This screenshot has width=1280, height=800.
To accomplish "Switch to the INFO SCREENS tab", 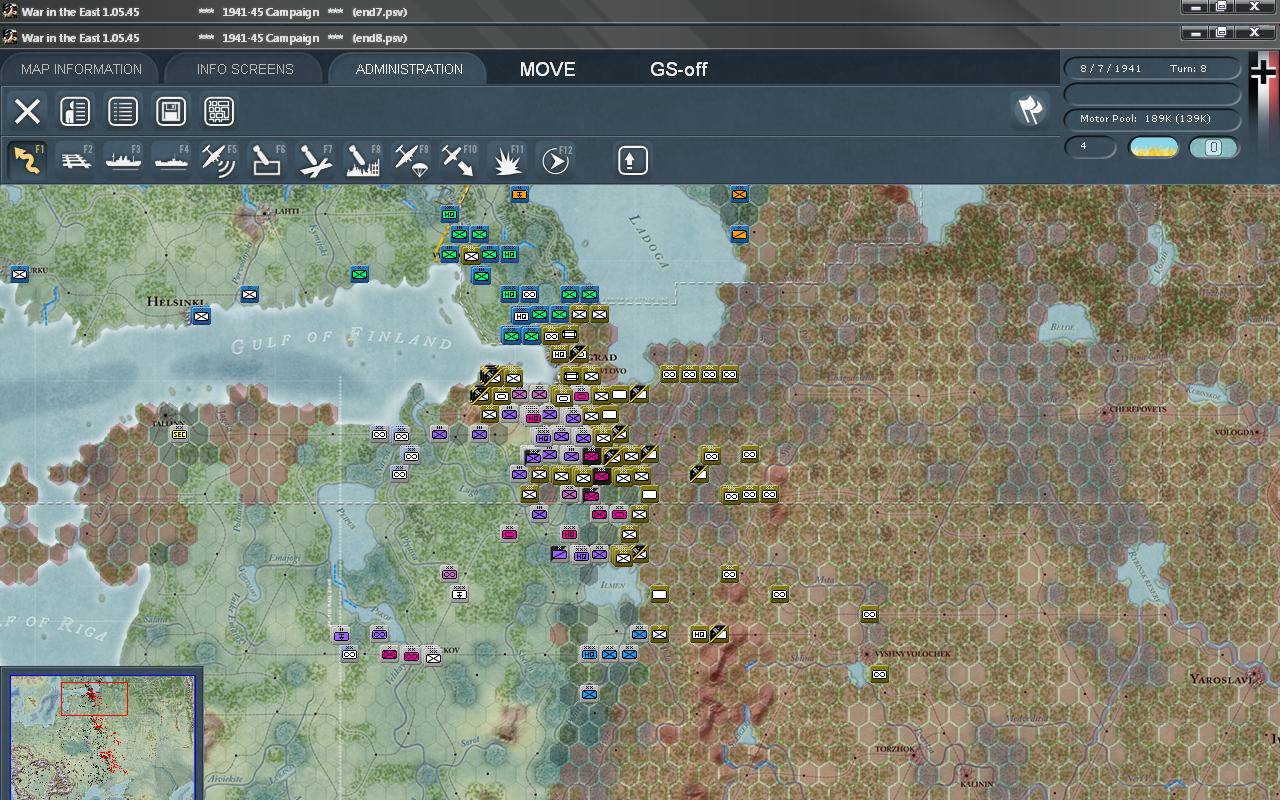I will click(245, 69).
